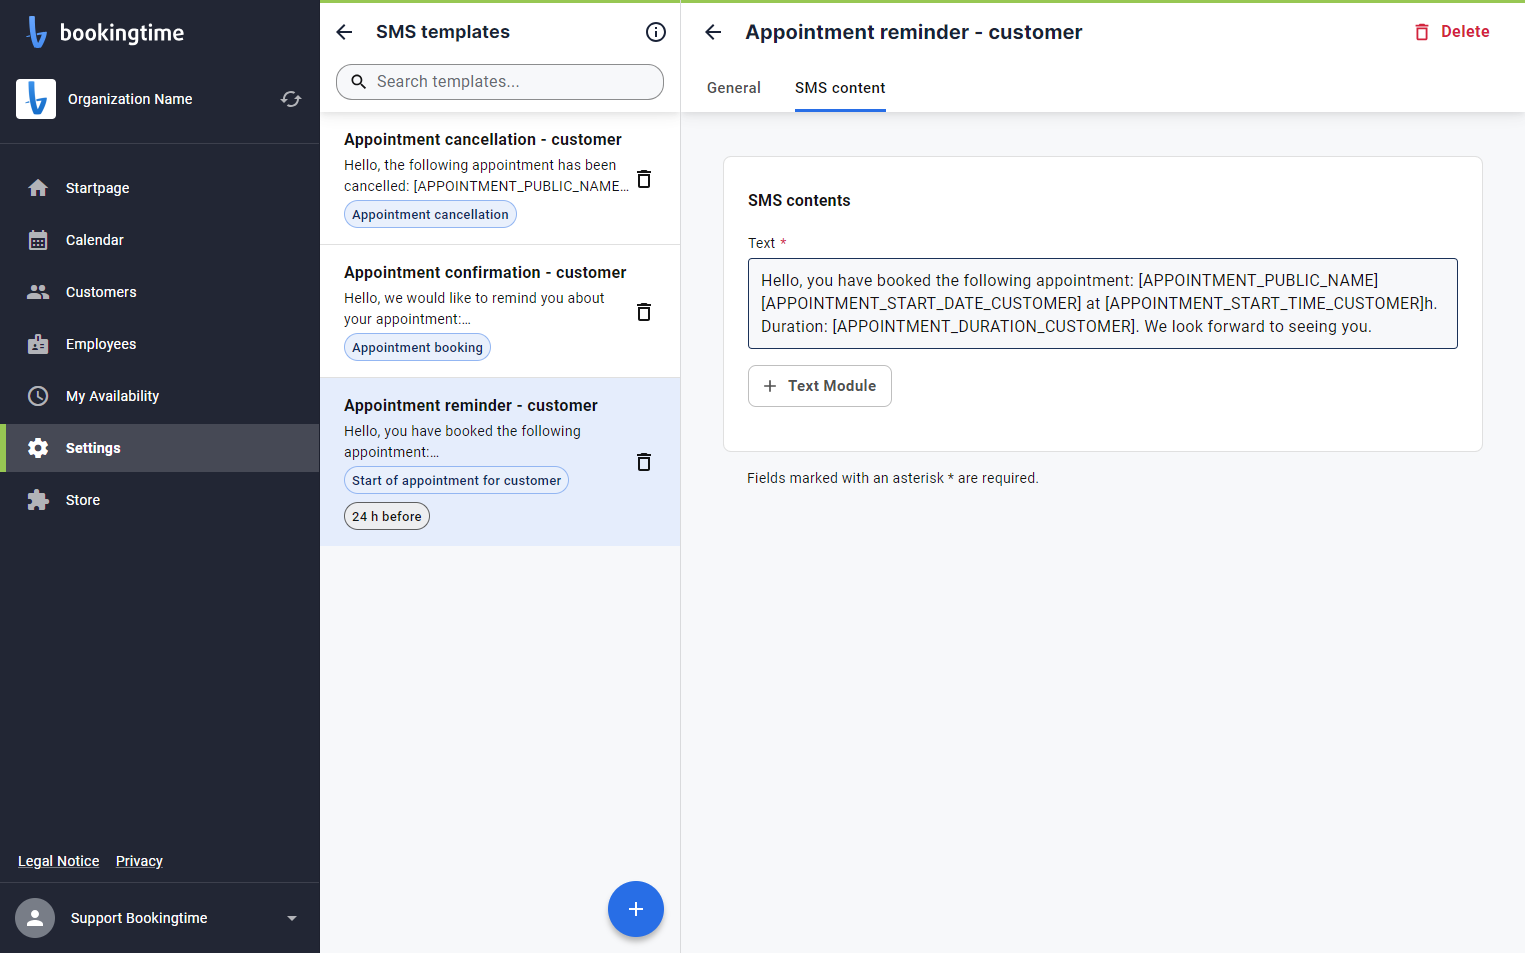The width and height of the screenshot is (1525, 953).
Task: Go back from Appointment reminder detail
Action: pyautogui.click(x=713, y=32)
